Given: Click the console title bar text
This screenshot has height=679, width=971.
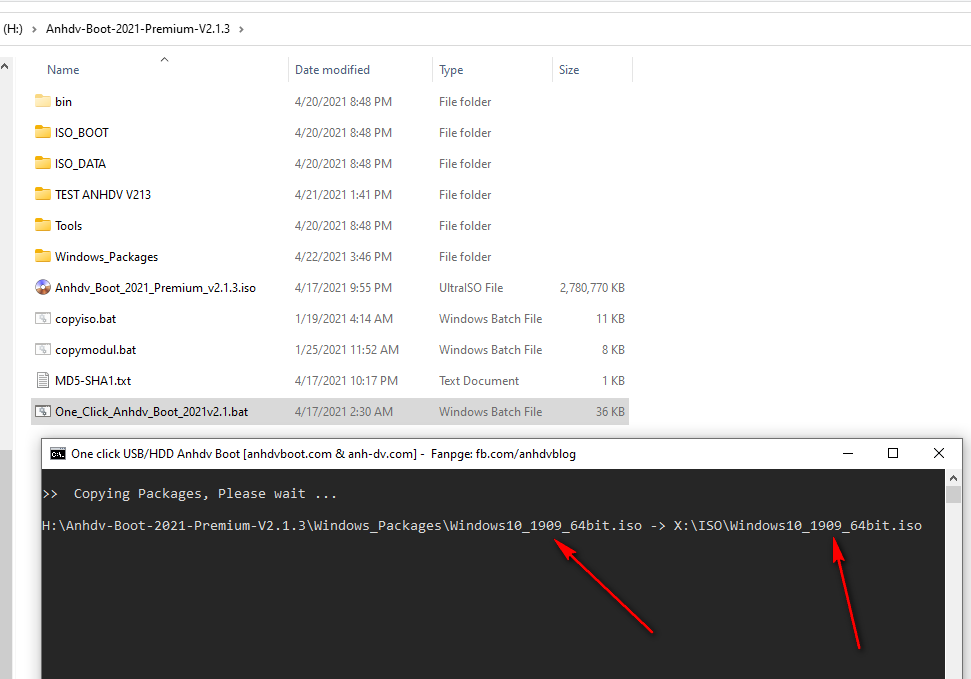Looking at the screenshot, I should pyautogui.click(x=323, y=453).
